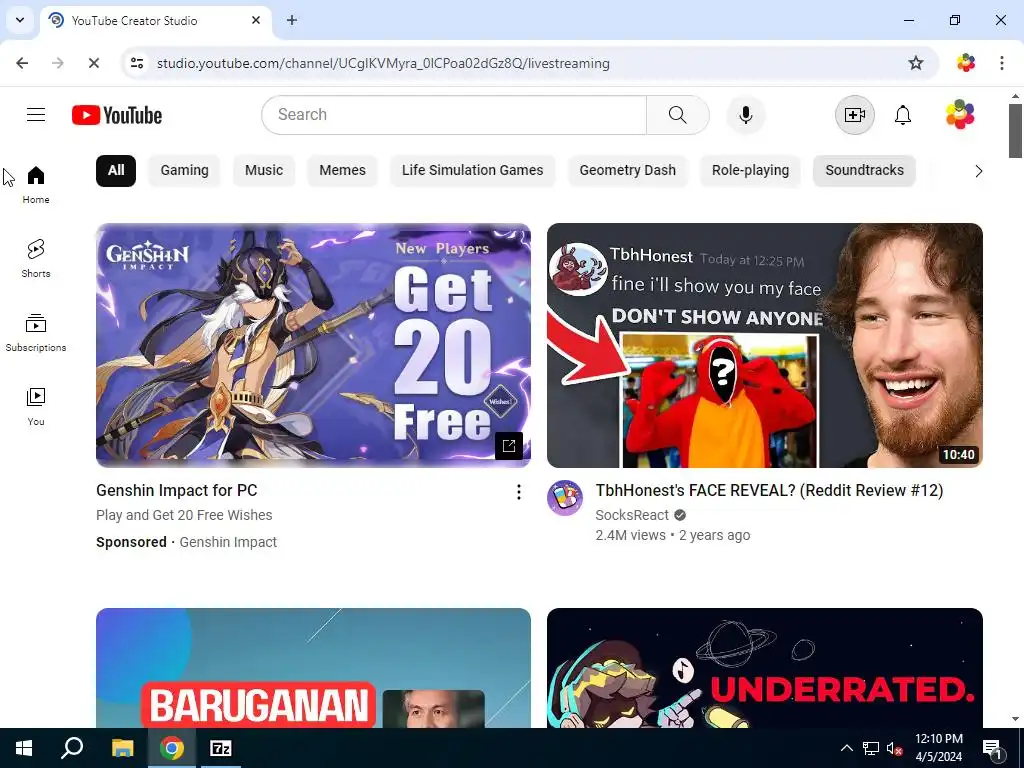Click the browser forward arrow

(x=57, y=63)
